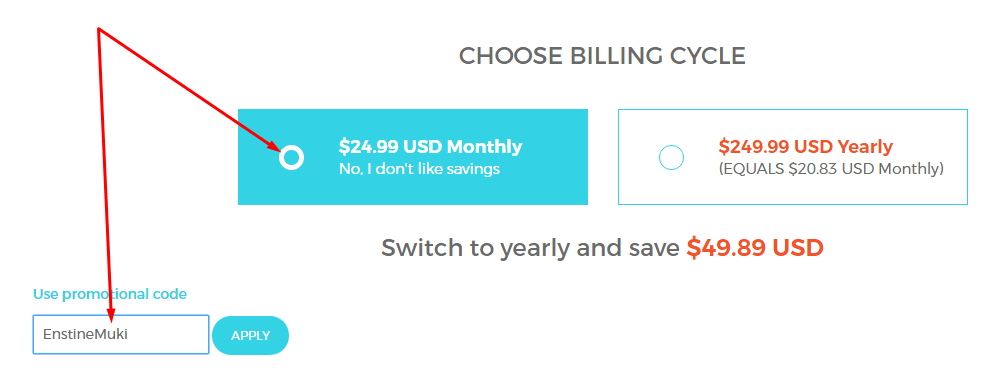Click the $249.99 USD Yearly price label

point(805,146)
